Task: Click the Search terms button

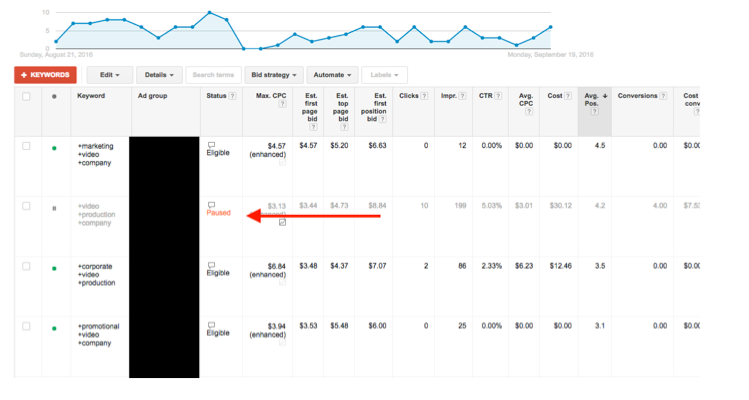Action: click(x=213, y=75)
